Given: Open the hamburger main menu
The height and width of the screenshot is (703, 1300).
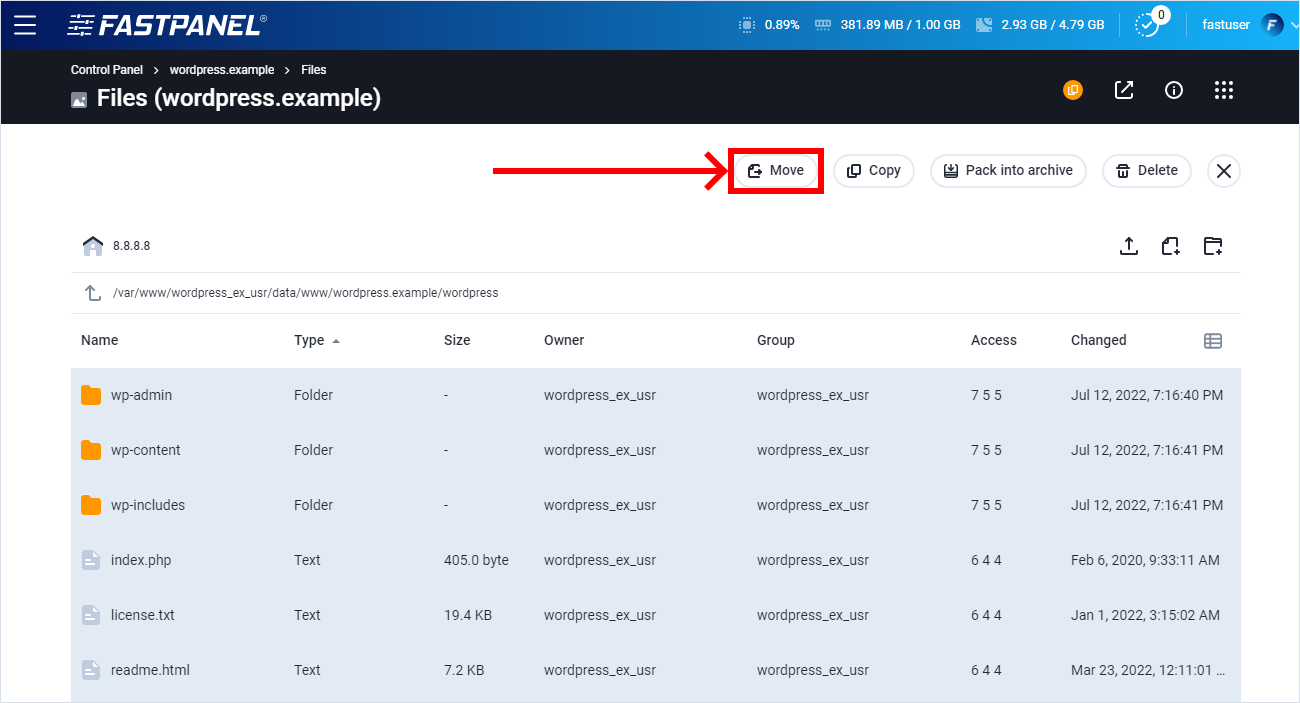Looking at the screenshot, I should (25, 25).
